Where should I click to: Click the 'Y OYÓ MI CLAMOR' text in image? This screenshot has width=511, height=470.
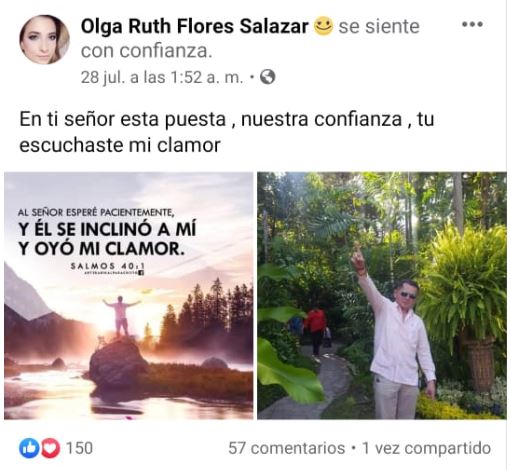click(x=102, y=248)
